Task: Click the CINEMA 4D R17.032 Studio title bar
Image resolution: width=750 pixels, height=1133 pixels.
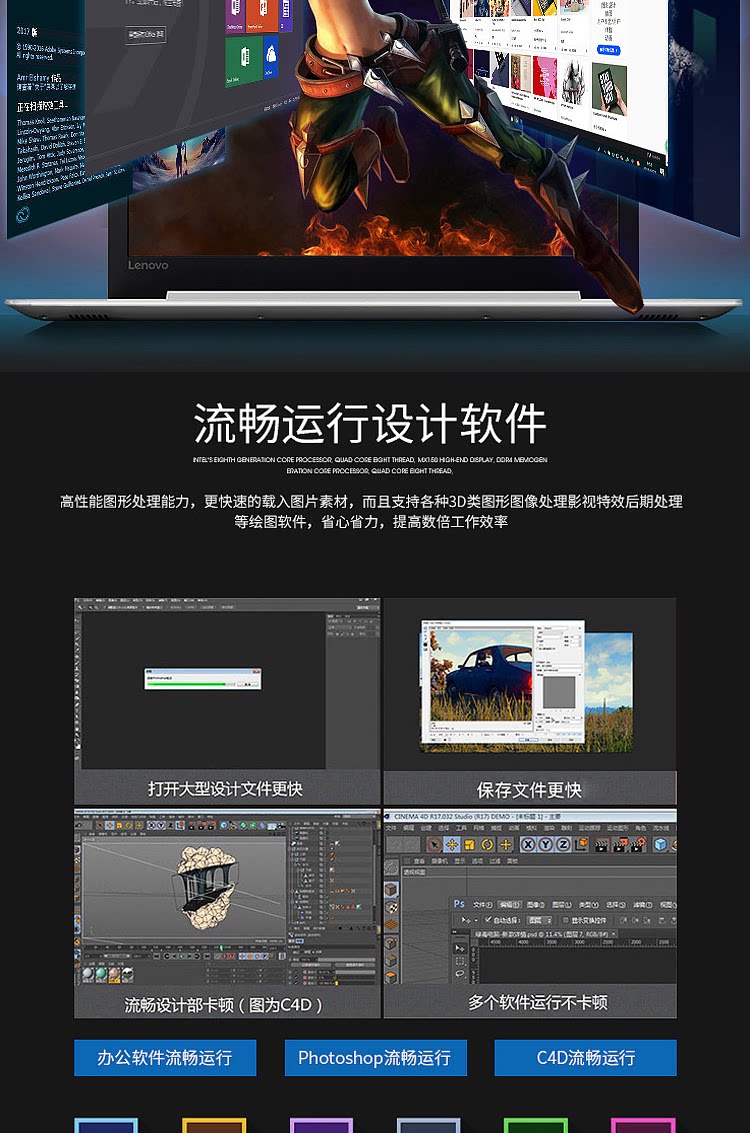Action: point(530,817)
